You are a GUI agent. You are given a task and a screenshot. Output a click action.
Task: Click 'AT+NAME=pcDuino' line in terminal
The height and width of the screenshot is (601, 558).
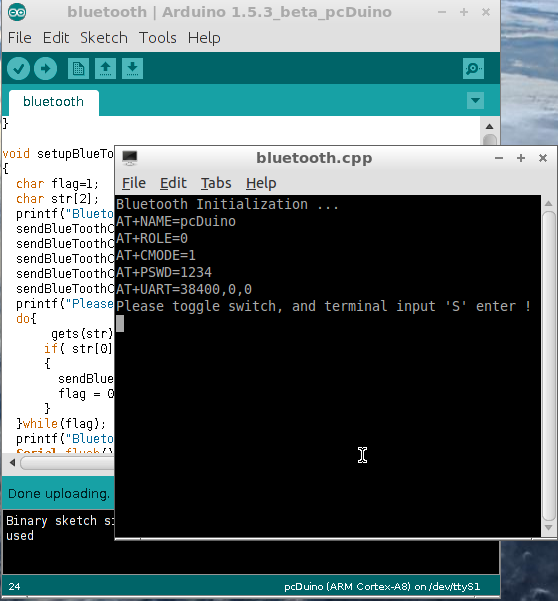(176, 221)
